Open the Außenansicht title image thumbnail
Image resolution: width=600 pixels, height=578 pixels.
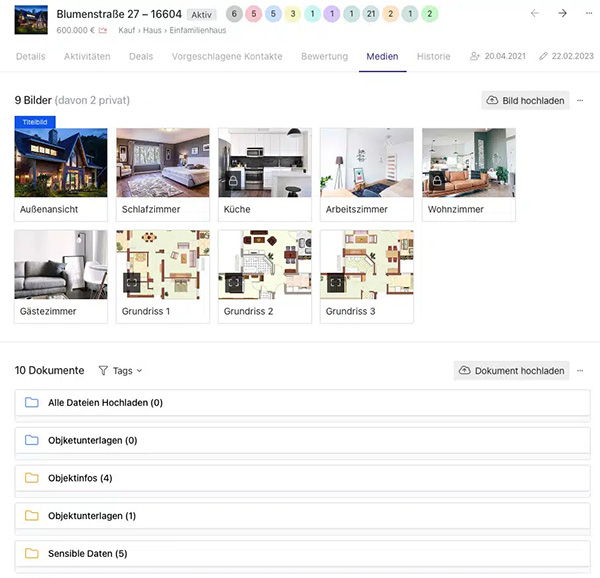click(61, 163)
